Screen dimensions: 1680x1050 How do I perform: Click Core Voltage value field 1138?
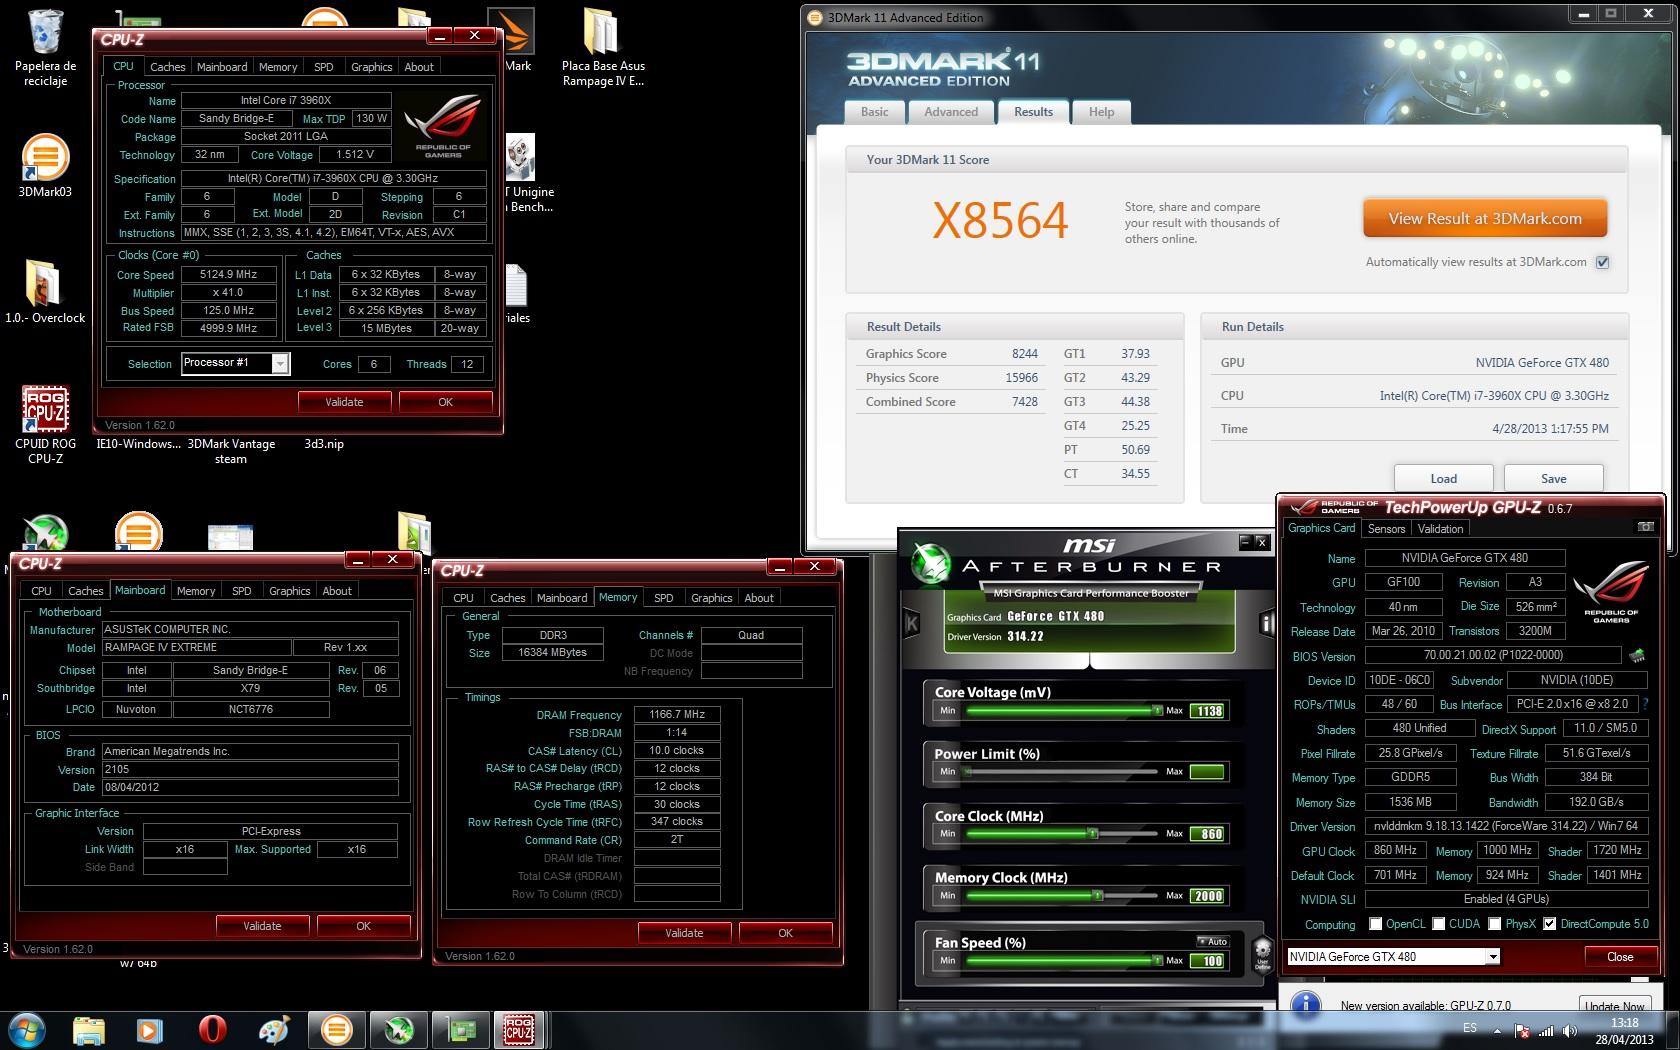[1208, 711]
